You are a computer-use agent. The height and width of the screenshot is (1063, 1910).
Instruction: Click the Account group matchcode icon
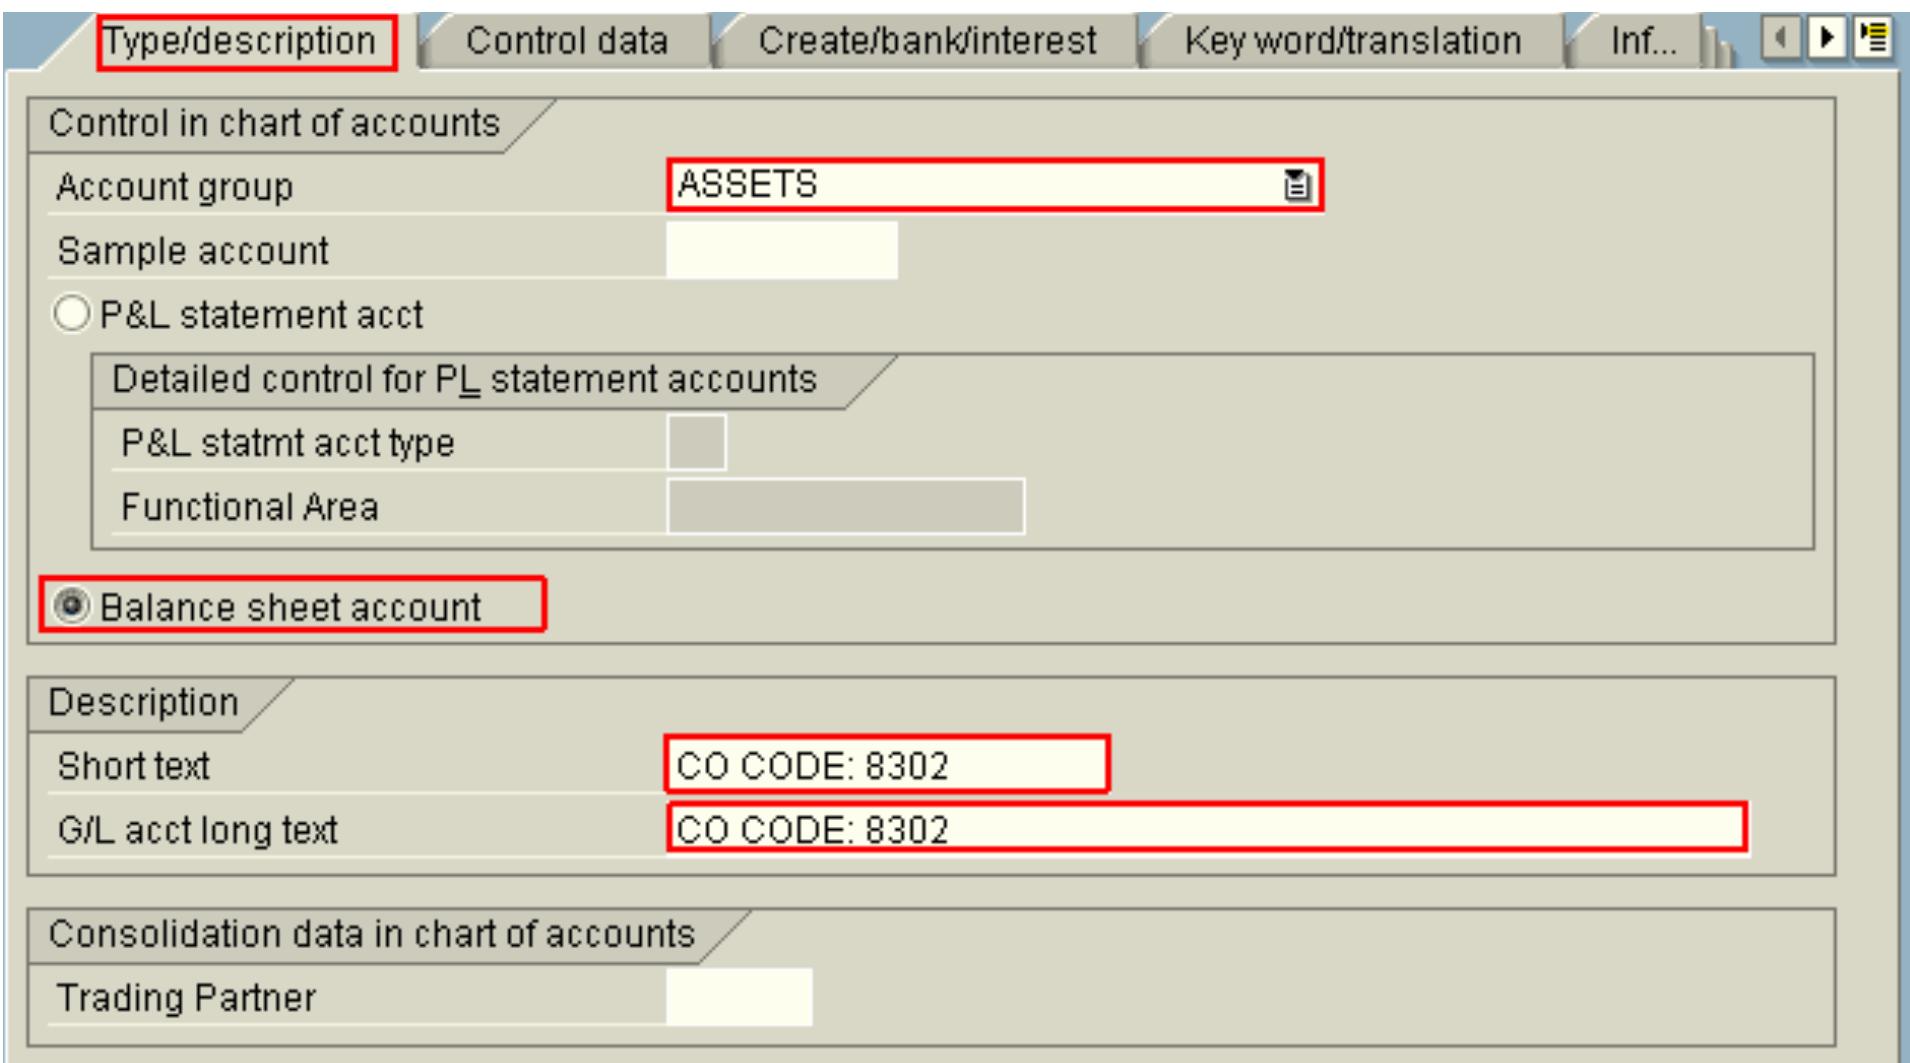click(x=1297, y=184)
